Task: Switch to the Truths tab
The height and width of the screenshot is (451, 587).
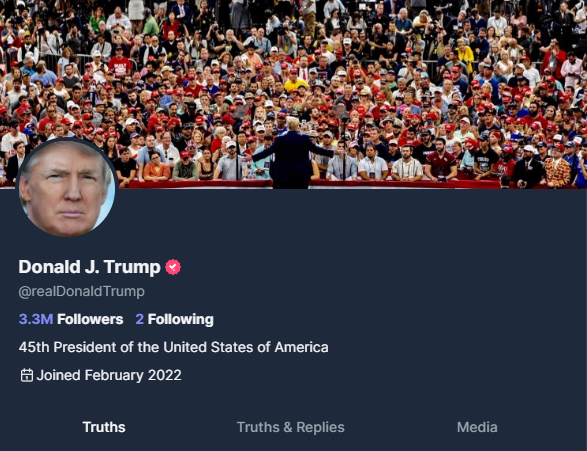Action: (x=104, y=427)
